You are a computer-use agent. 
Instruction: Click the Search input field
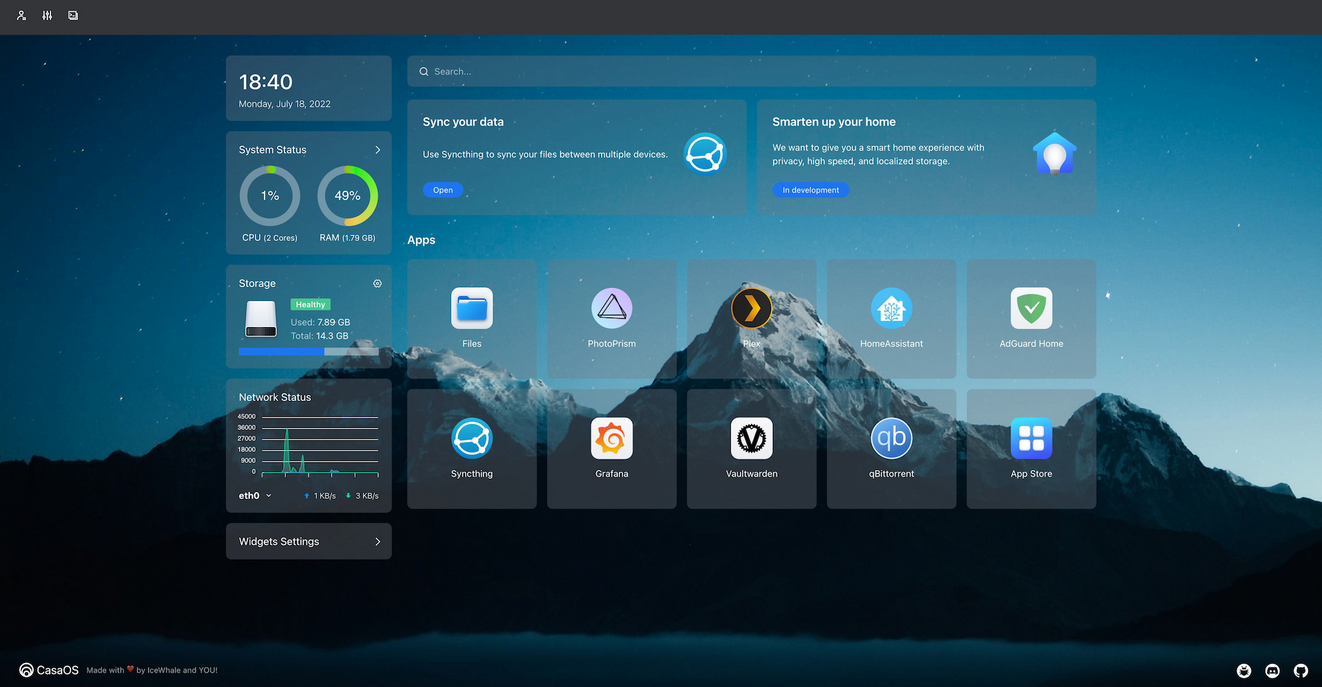[x=751, y=71]
